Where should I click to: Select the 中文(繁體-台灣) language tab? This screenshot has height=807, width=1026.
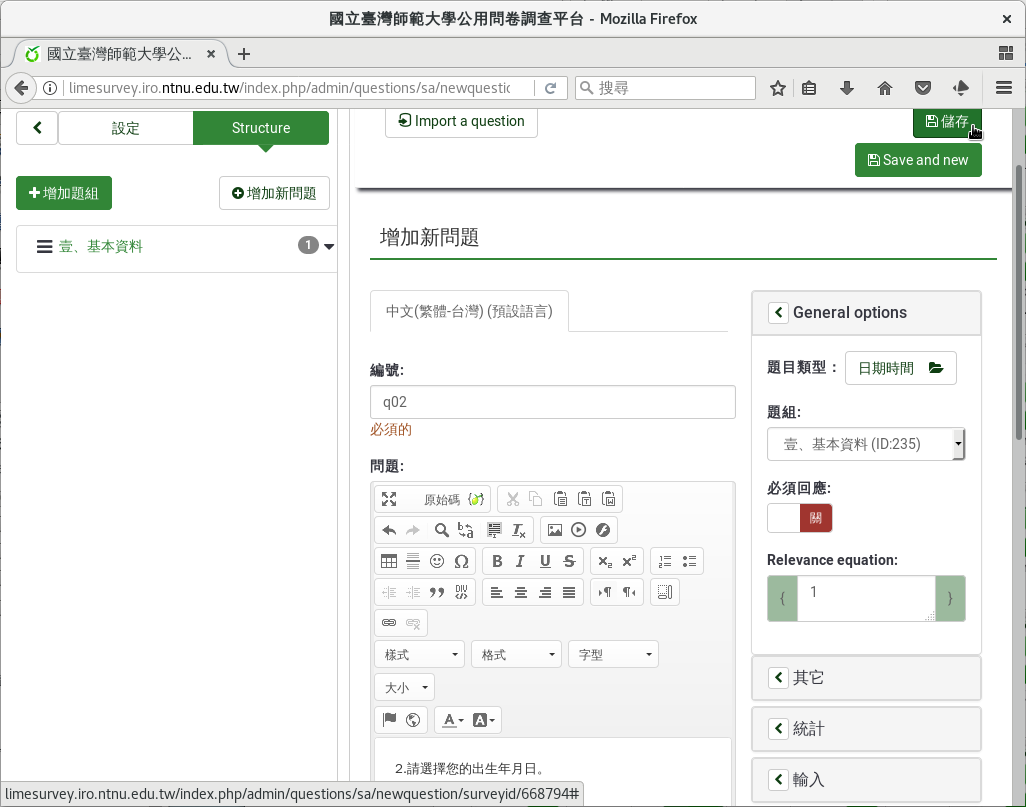(469, 311)
